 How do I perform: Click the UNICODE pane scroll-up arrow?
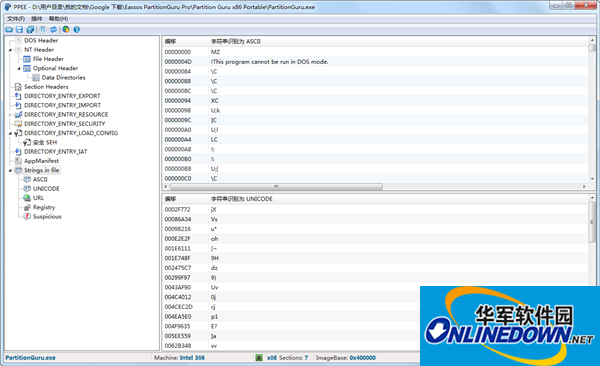tap(592, 198)
